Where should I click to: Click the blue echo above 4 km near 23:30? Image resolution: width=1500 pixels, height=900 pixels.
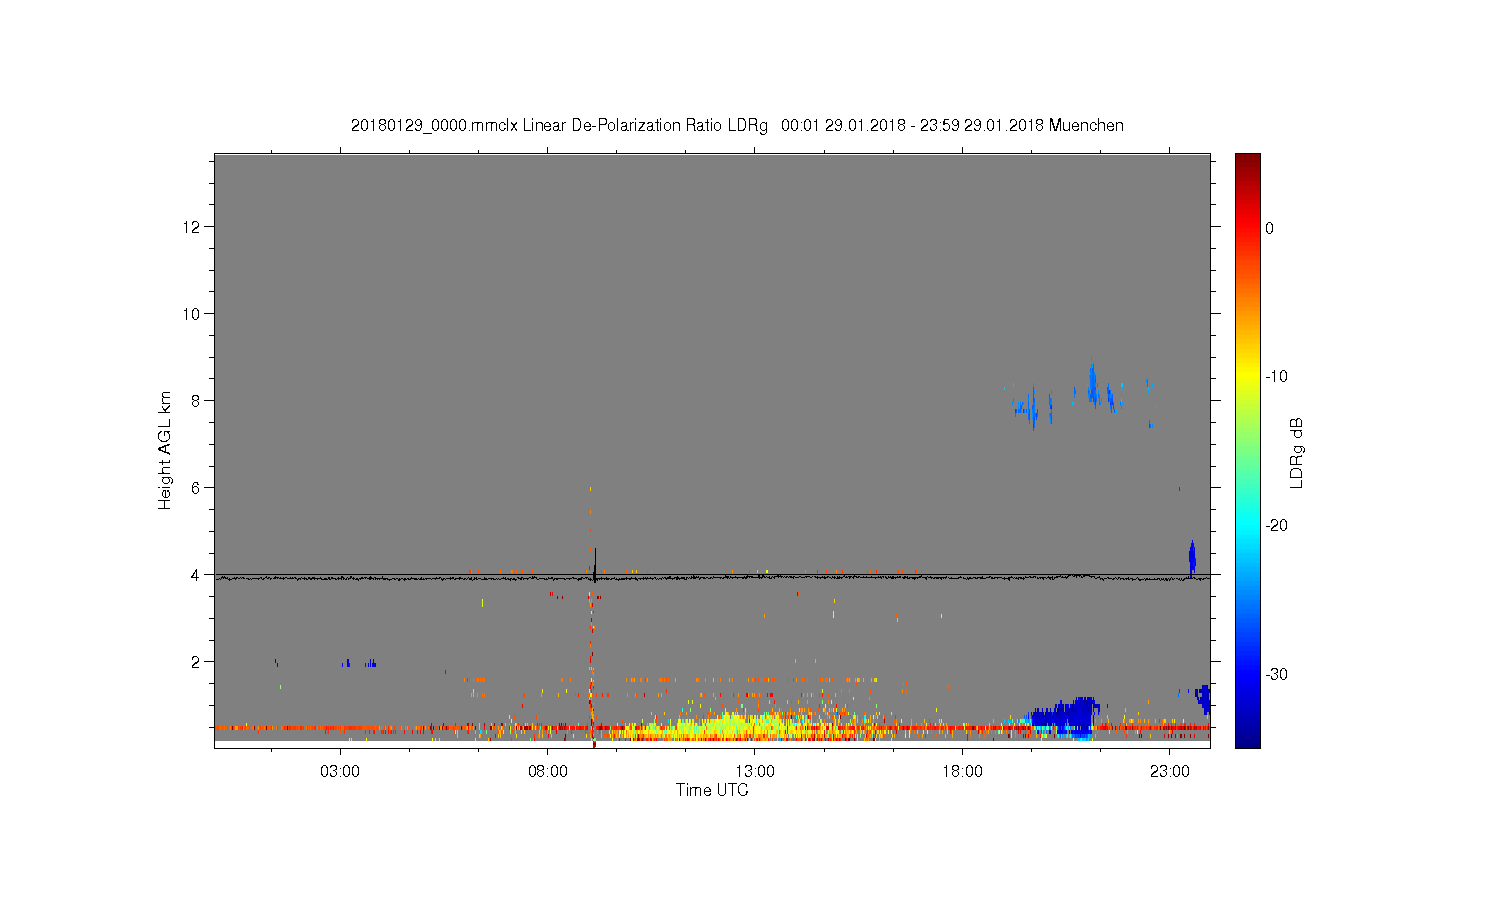1192,558
